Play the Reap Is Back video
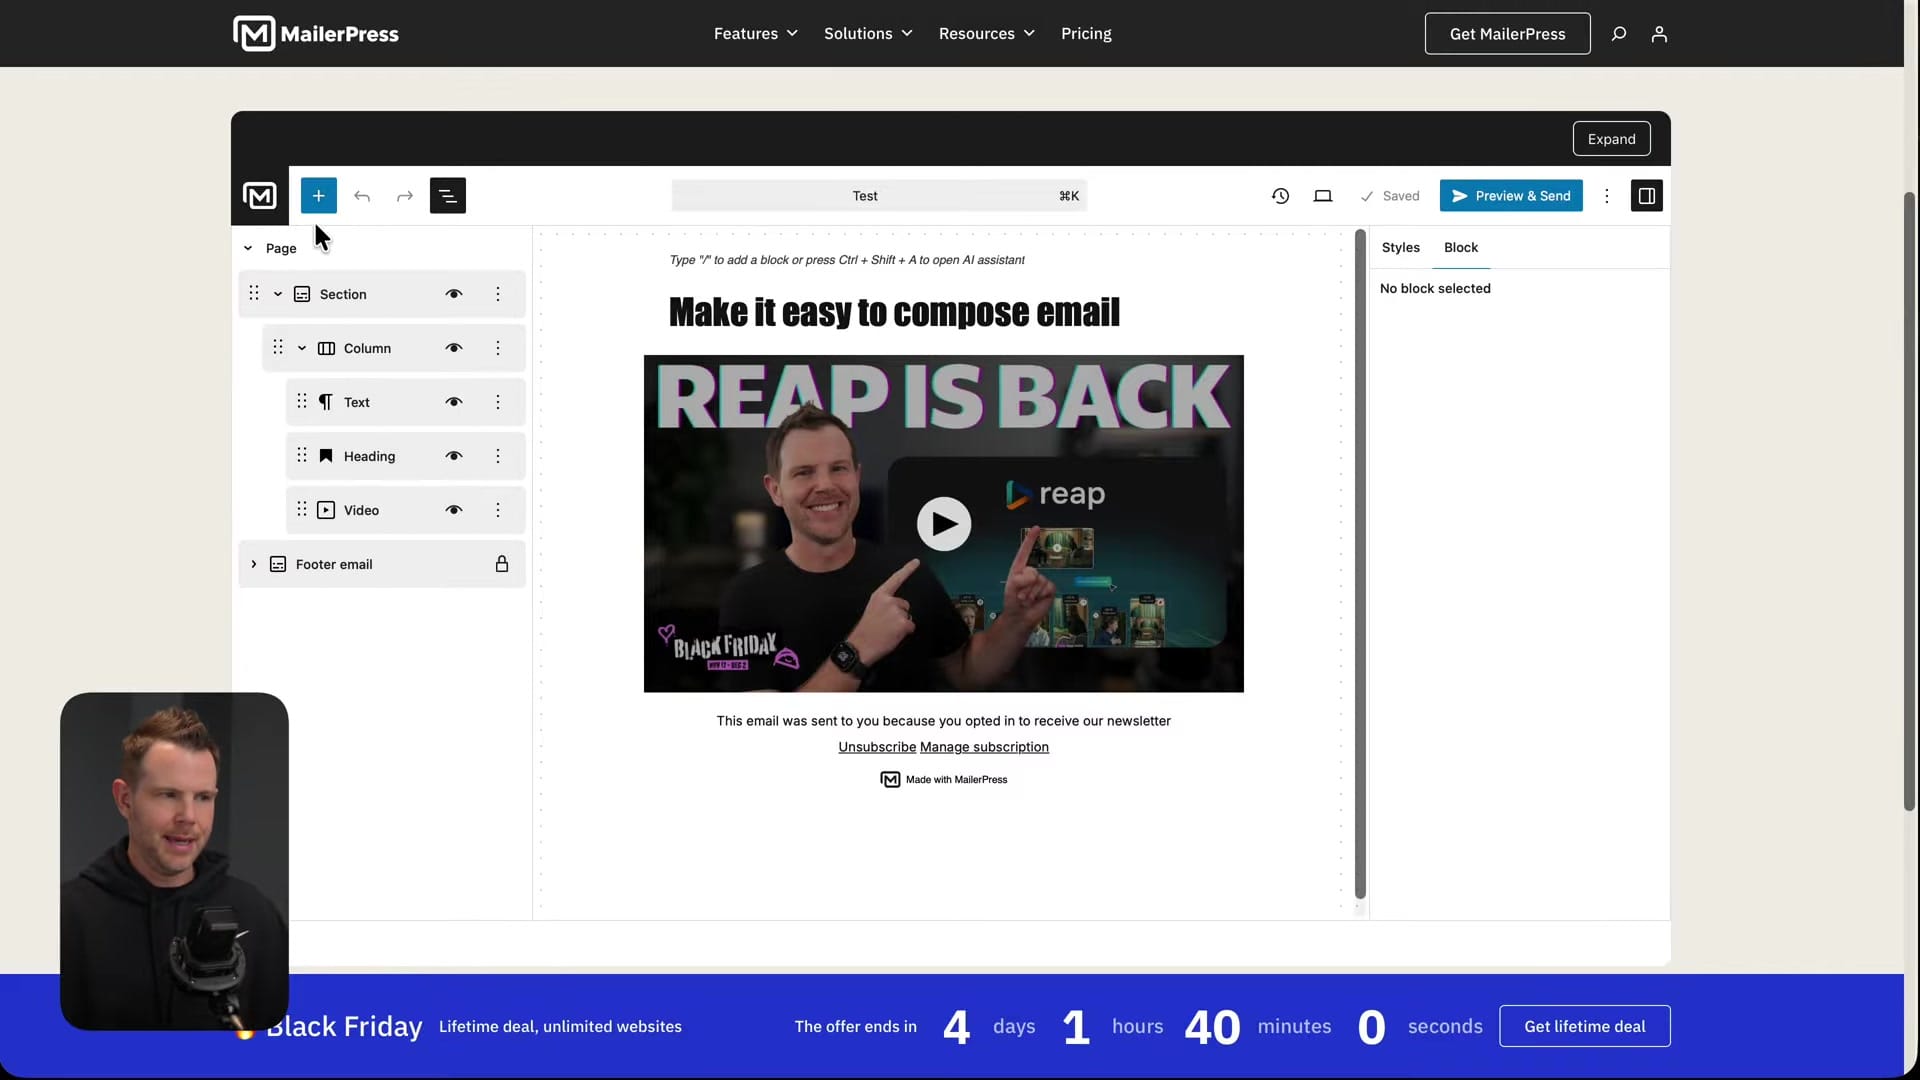The width and height of the screenshot is (1920, 1080). pyautogui.click(x=944, y=524)
